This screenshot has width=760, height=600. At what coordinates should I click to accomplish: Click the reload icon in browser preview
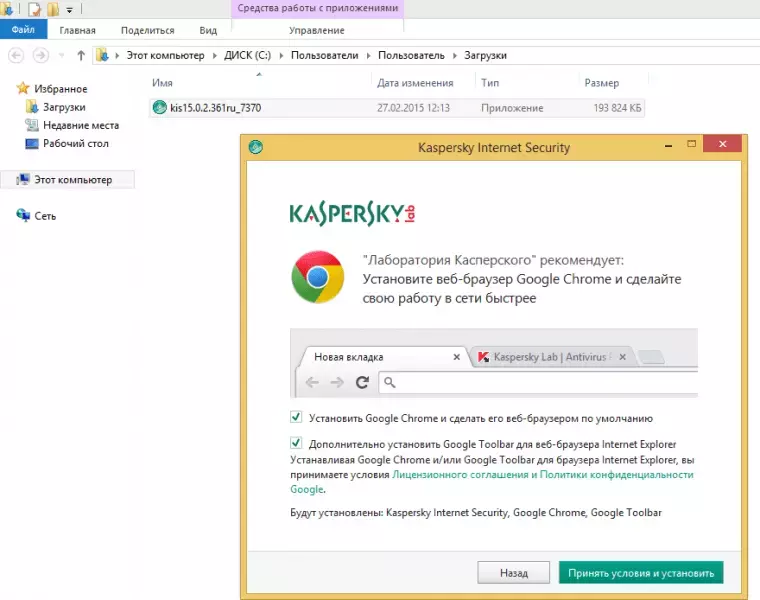pos(362,382)
